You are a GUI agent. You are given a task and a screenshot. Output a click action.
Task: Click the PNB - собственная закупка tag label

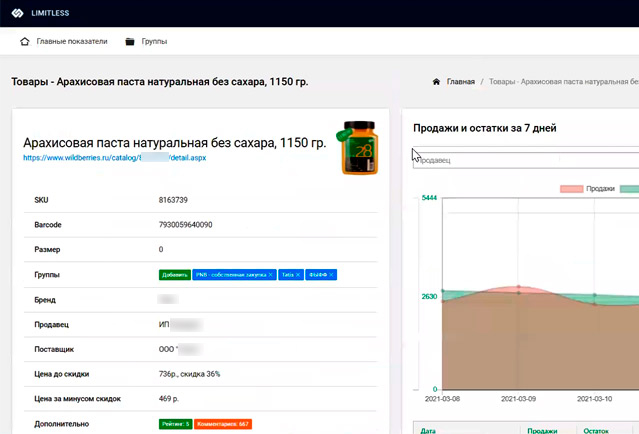point(230,275)
